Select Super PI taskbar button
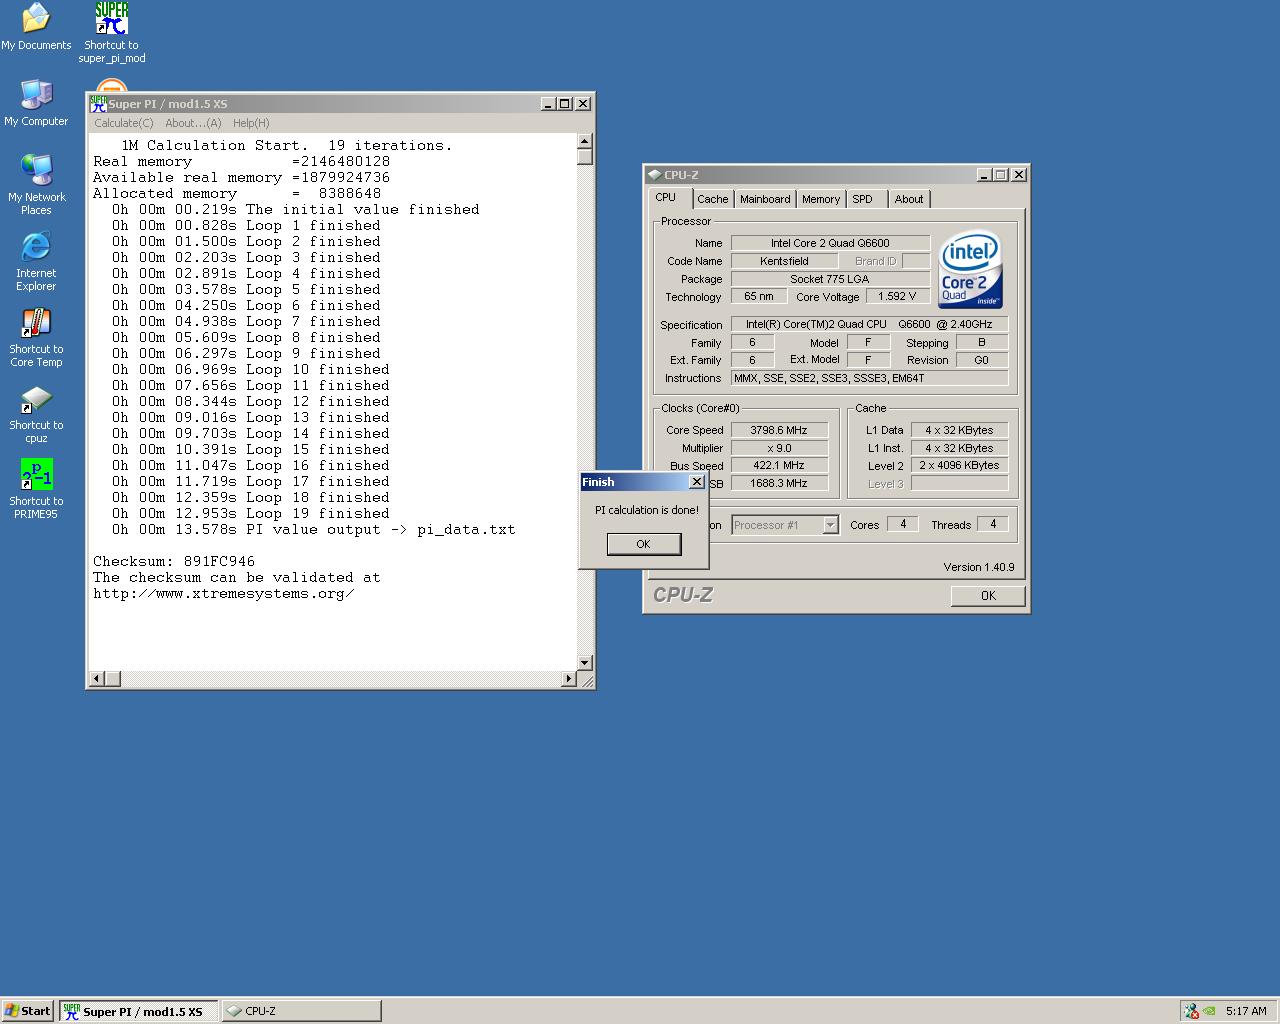 point(138,1011)
